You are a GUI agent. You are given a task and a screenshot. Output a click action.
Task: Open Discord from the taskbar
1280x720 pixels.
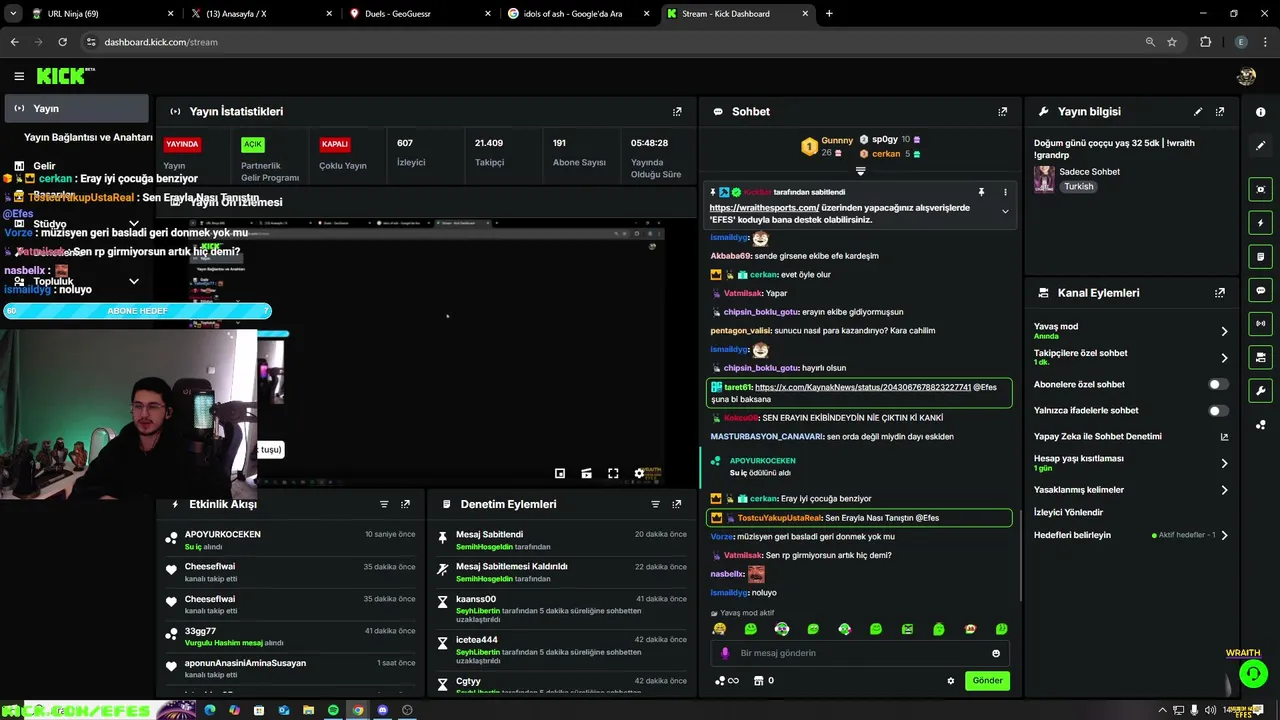[x=382, y=710]
